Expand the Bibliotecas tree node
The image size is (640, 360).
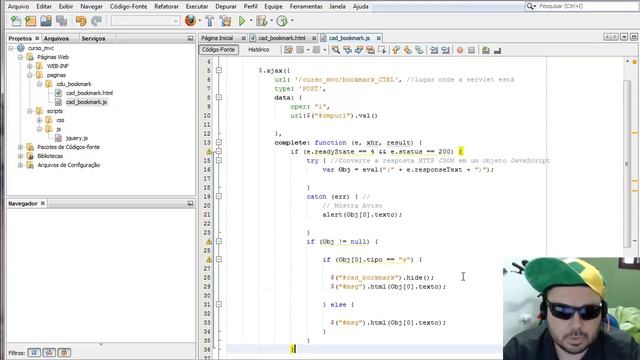pos(20,156)
